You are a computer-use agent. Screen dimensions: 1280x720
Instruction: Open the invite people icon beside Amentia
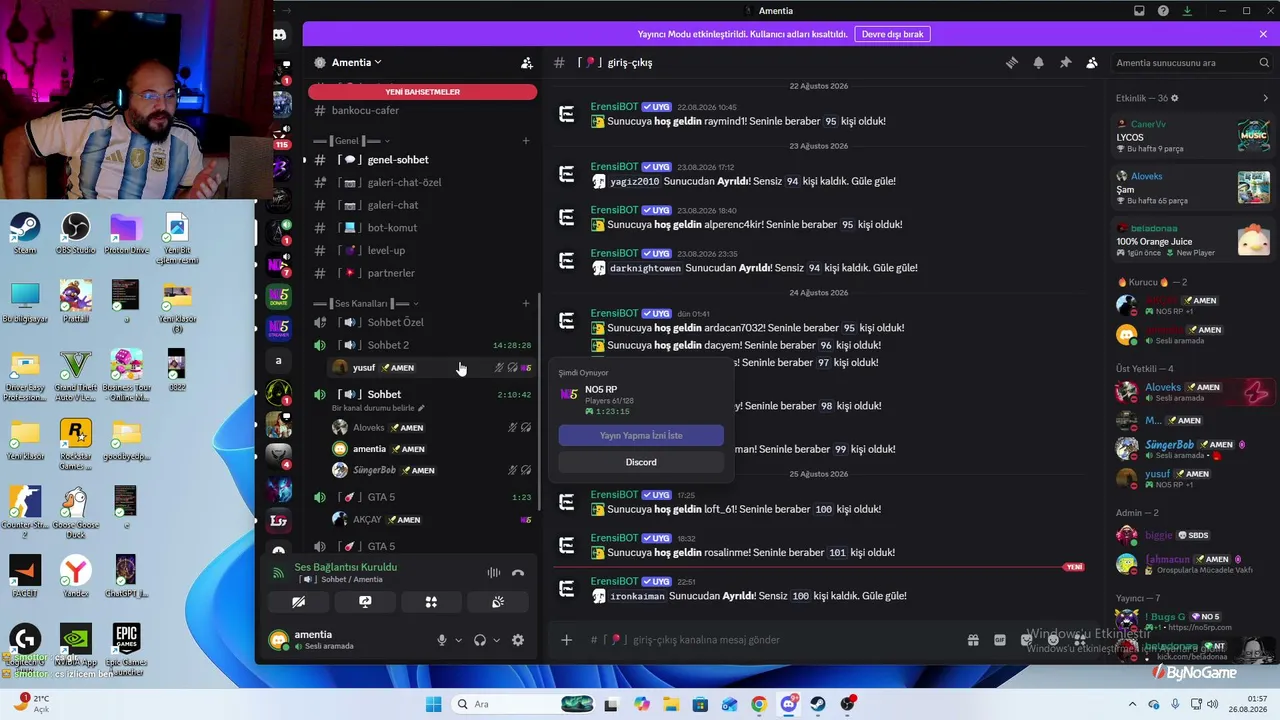pyautogui.click(x=527, y=62)
